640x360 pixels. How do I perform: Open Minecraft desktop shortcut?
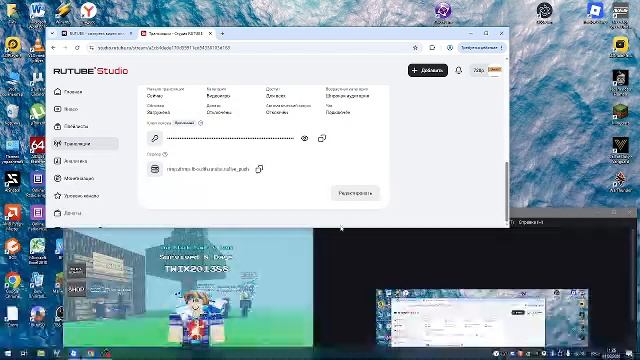pos(620,115)
